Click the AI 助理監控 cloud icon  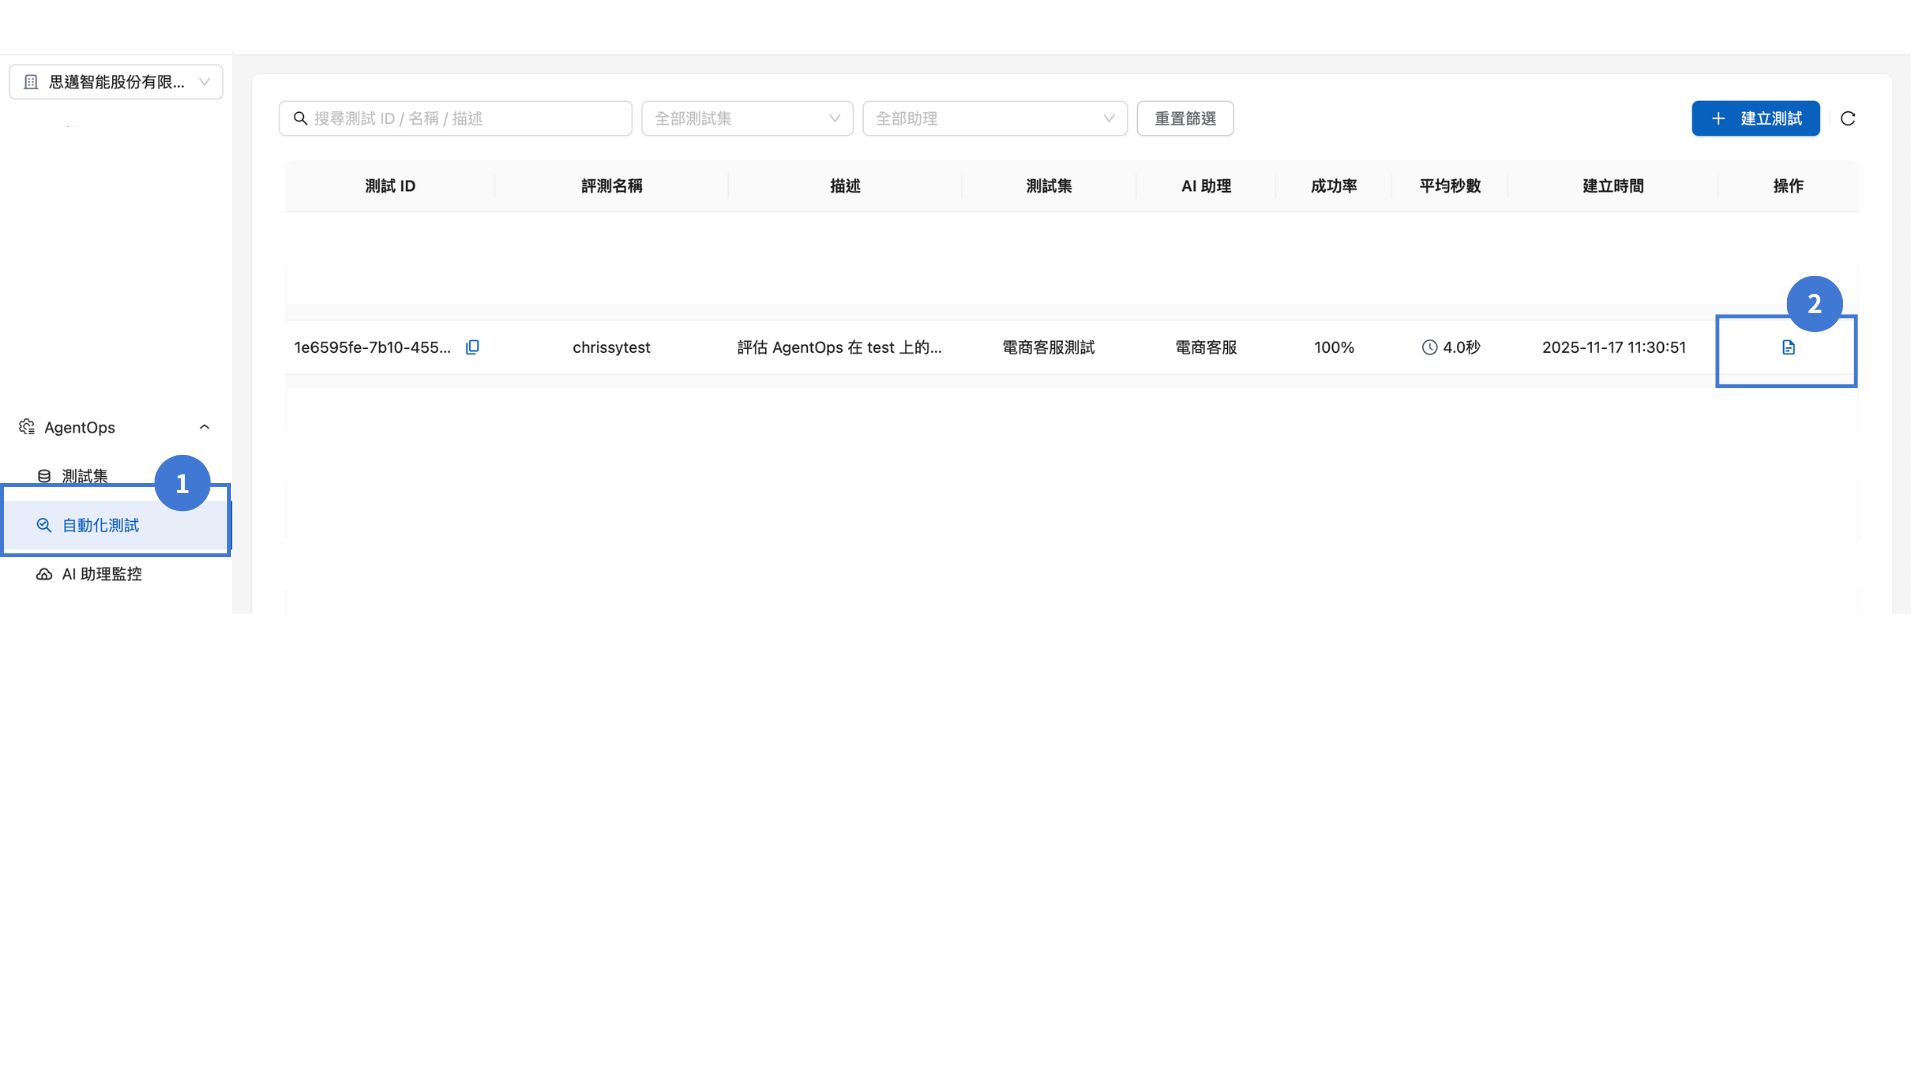[44, 574]
